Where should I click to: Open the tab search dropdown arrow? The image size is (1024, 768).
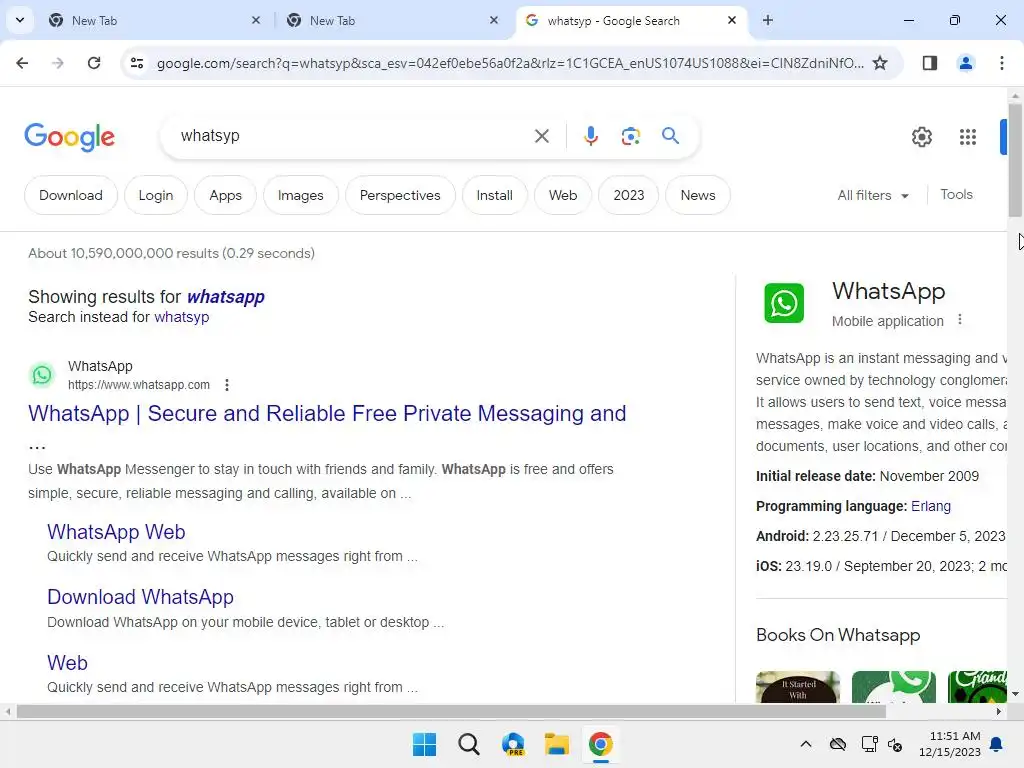(x=20, y=20)
